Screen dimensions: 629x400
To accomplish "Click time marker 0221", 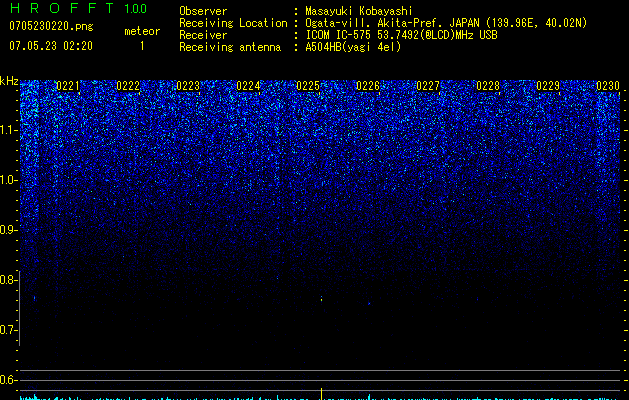I will point(68,86).
